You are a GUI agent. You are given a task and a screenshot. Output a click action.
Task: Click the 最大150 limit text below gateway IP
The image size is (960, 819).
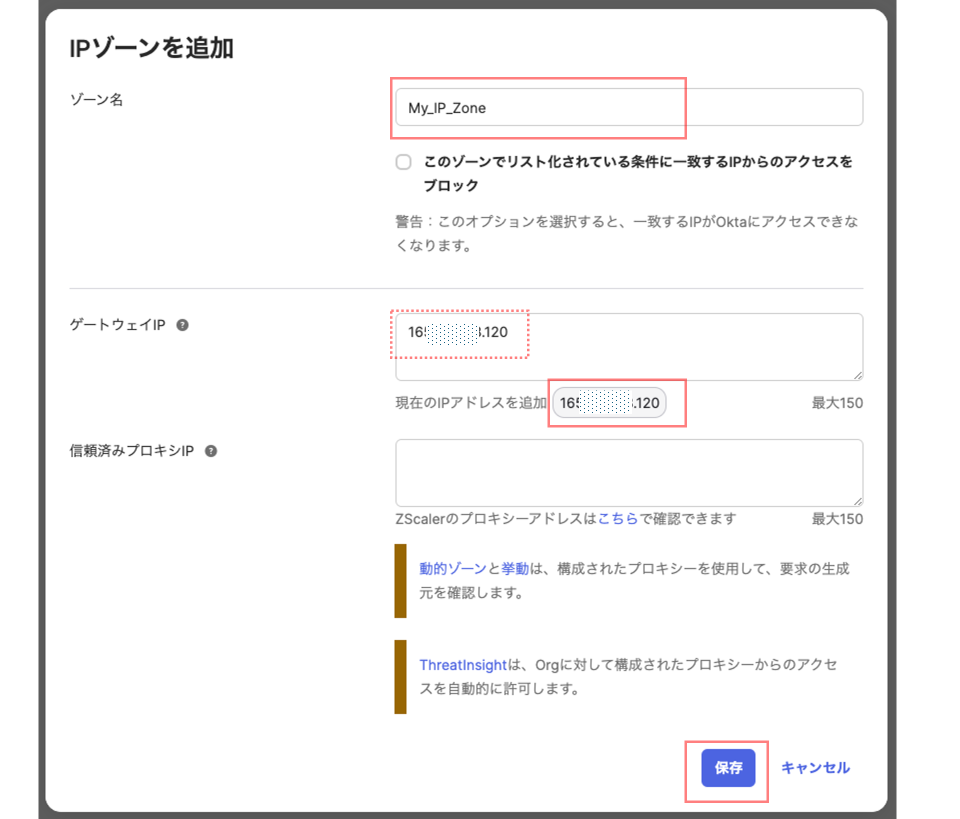(838, 402)
